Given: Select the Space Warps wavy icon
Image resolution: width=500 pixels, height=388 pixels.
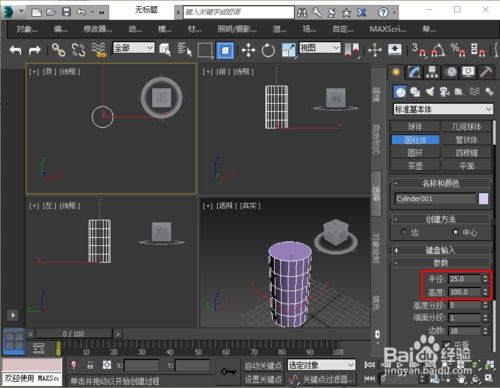Looking at the screenshot, I should (474, 92).
